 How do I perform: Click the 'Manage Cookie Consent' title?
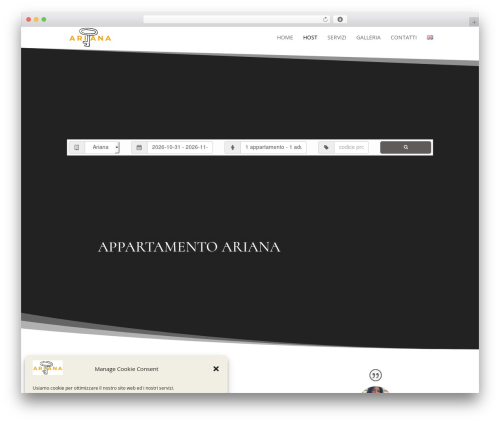point(126,369)
